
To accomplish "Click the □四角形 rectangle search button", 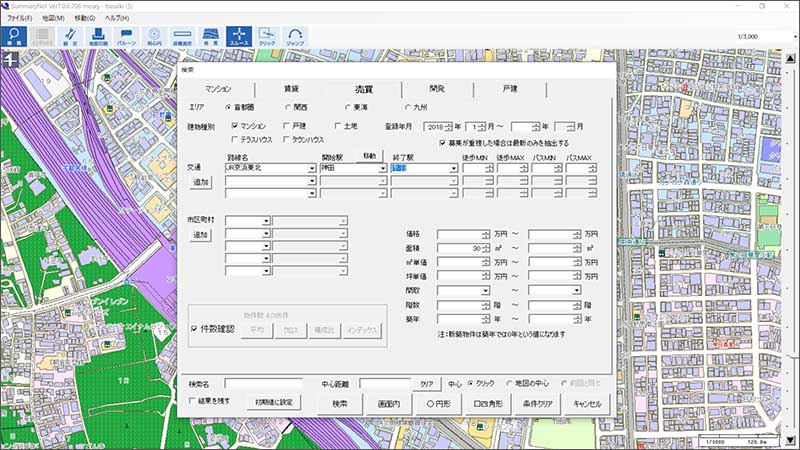I will point(488,404).
